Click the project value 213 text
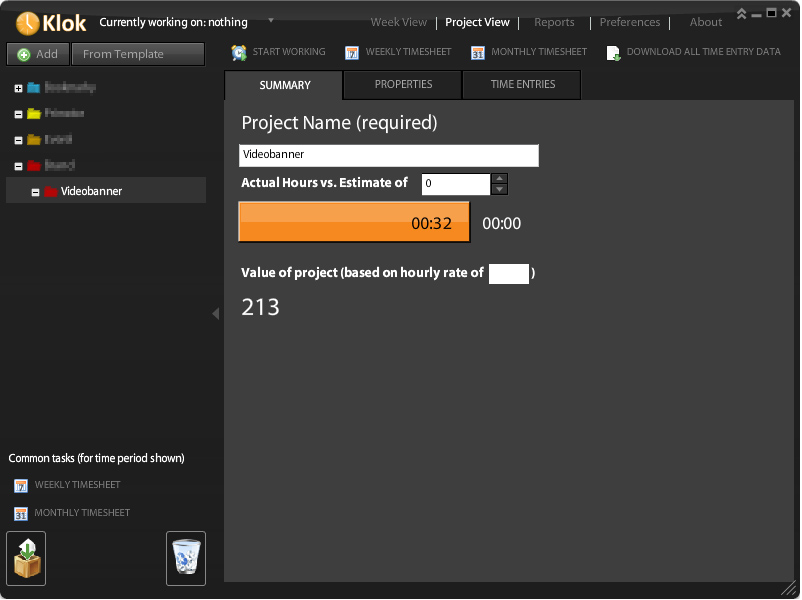Image resolution: width=802 pixels, height=600 pixels. 260,307
